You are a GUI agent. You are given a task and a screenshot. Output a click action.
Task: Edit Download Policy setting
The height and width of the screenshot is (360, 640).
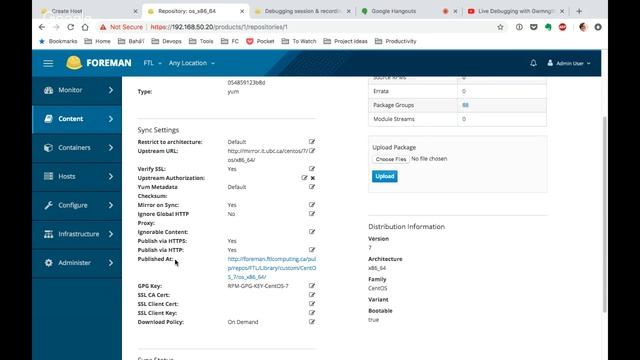tap(312, 322)
